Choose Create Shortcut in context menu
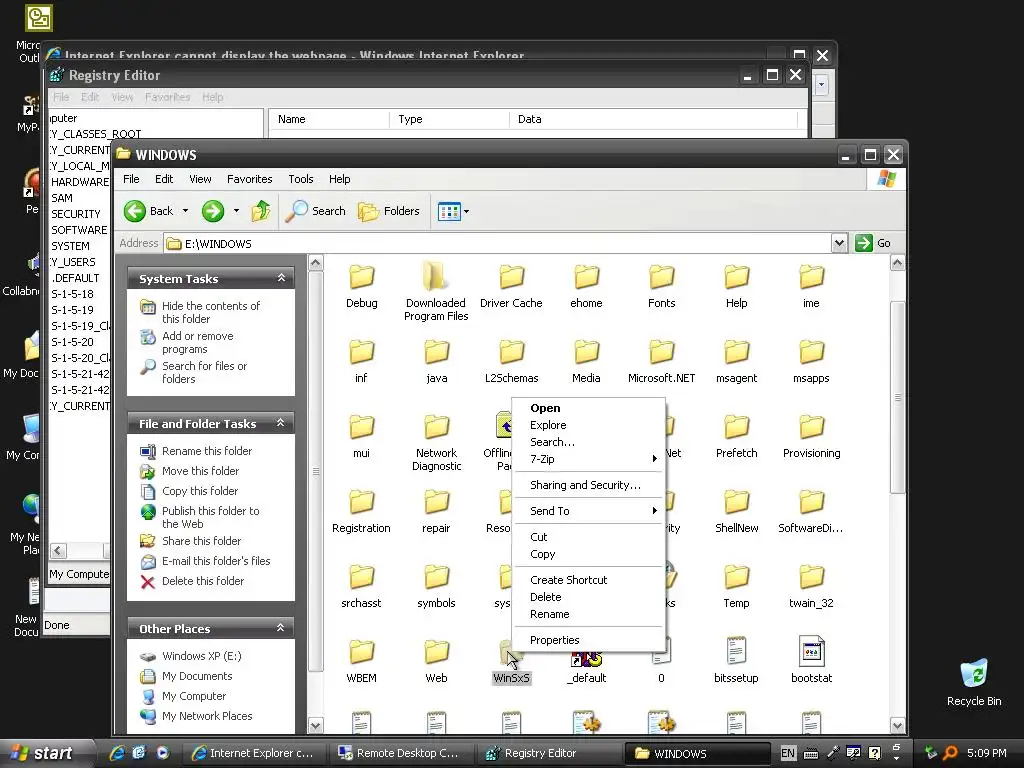The height and width of the screenshot is (768, 1024). (x=588, y=580)
